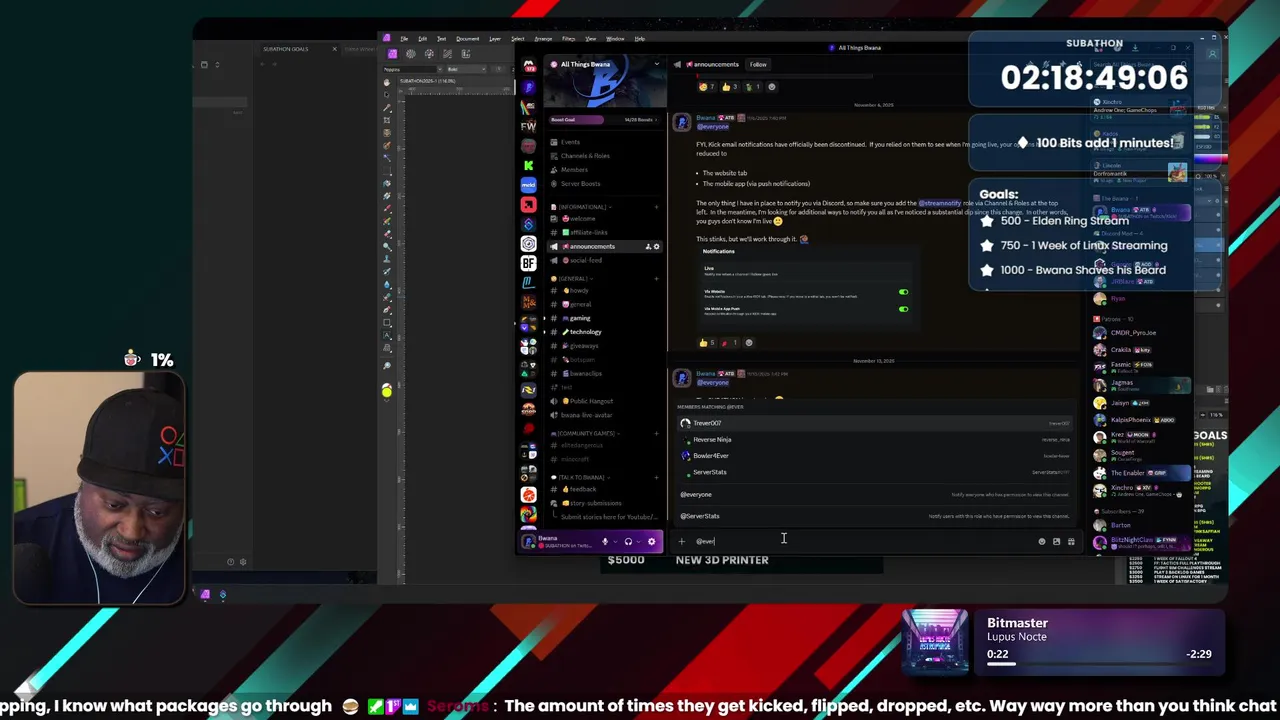The height and width of the screenshot is (720, 1280).
Task: Click the plus attachment button in message box
Action: pyautogui.click(x=682, y=541)
